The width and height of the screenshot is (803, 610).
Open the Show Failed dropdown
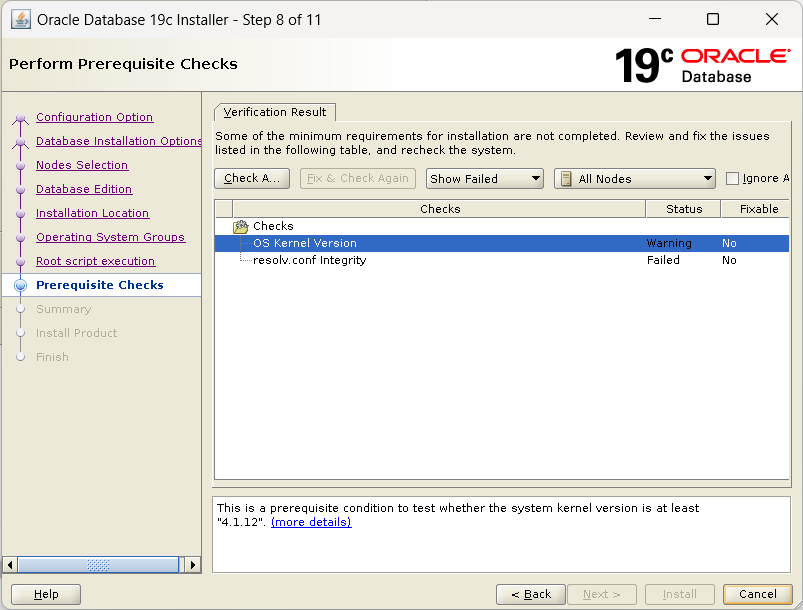pos(484,179)
